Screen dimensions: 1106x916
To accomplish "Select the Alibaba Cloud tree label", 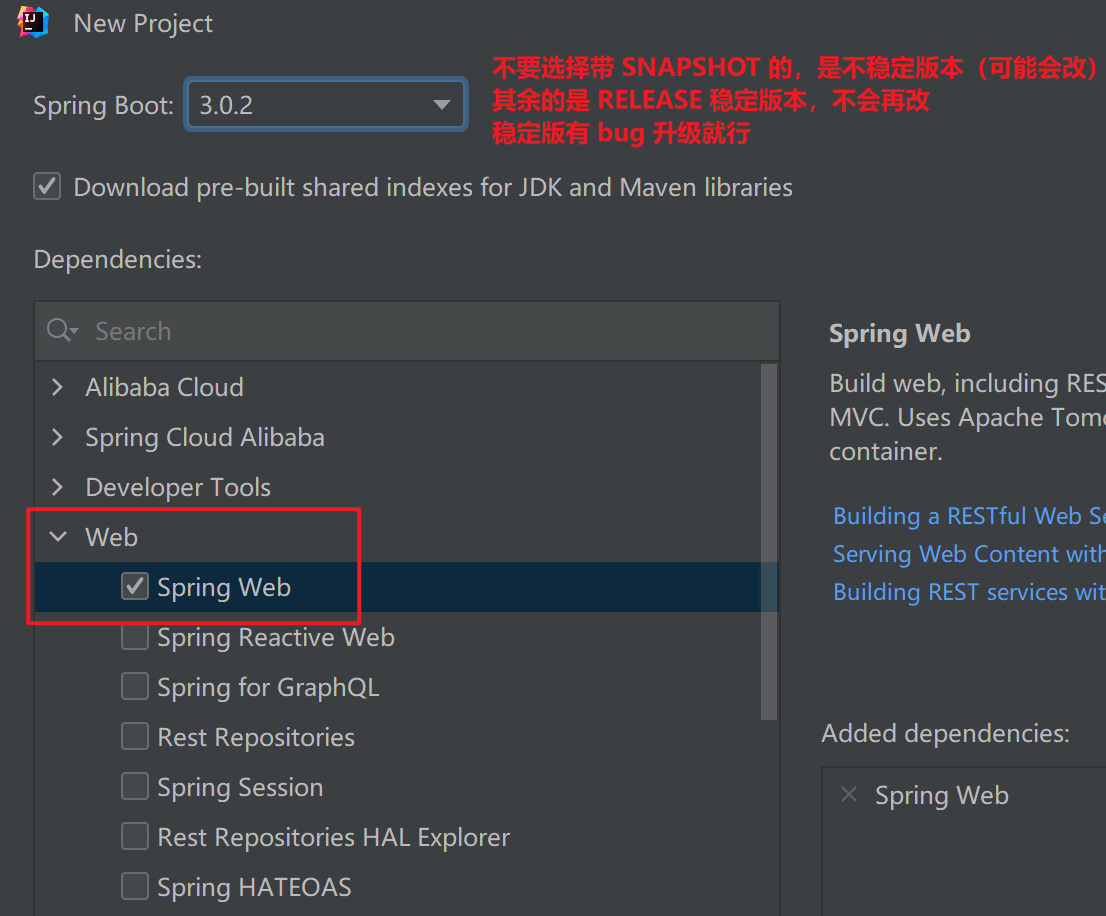I will [164, 387].
